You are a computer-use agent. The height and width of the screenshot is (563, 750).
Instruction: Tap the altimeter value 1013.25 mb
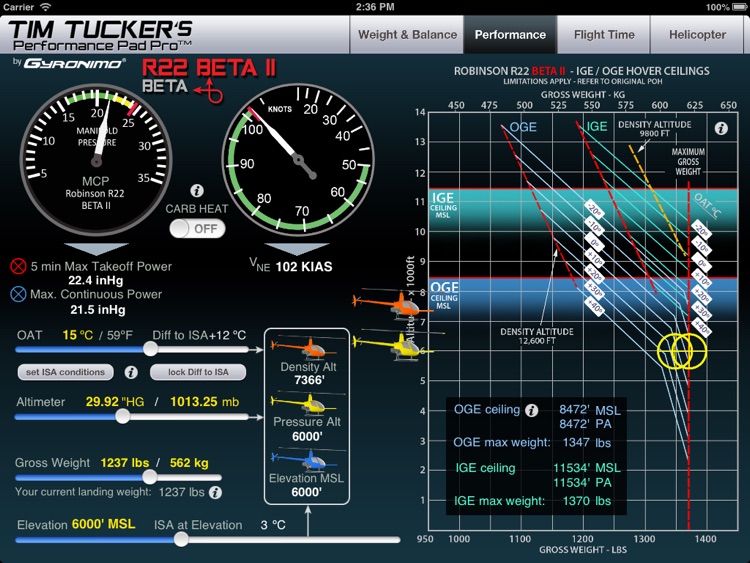coord(204,402)
